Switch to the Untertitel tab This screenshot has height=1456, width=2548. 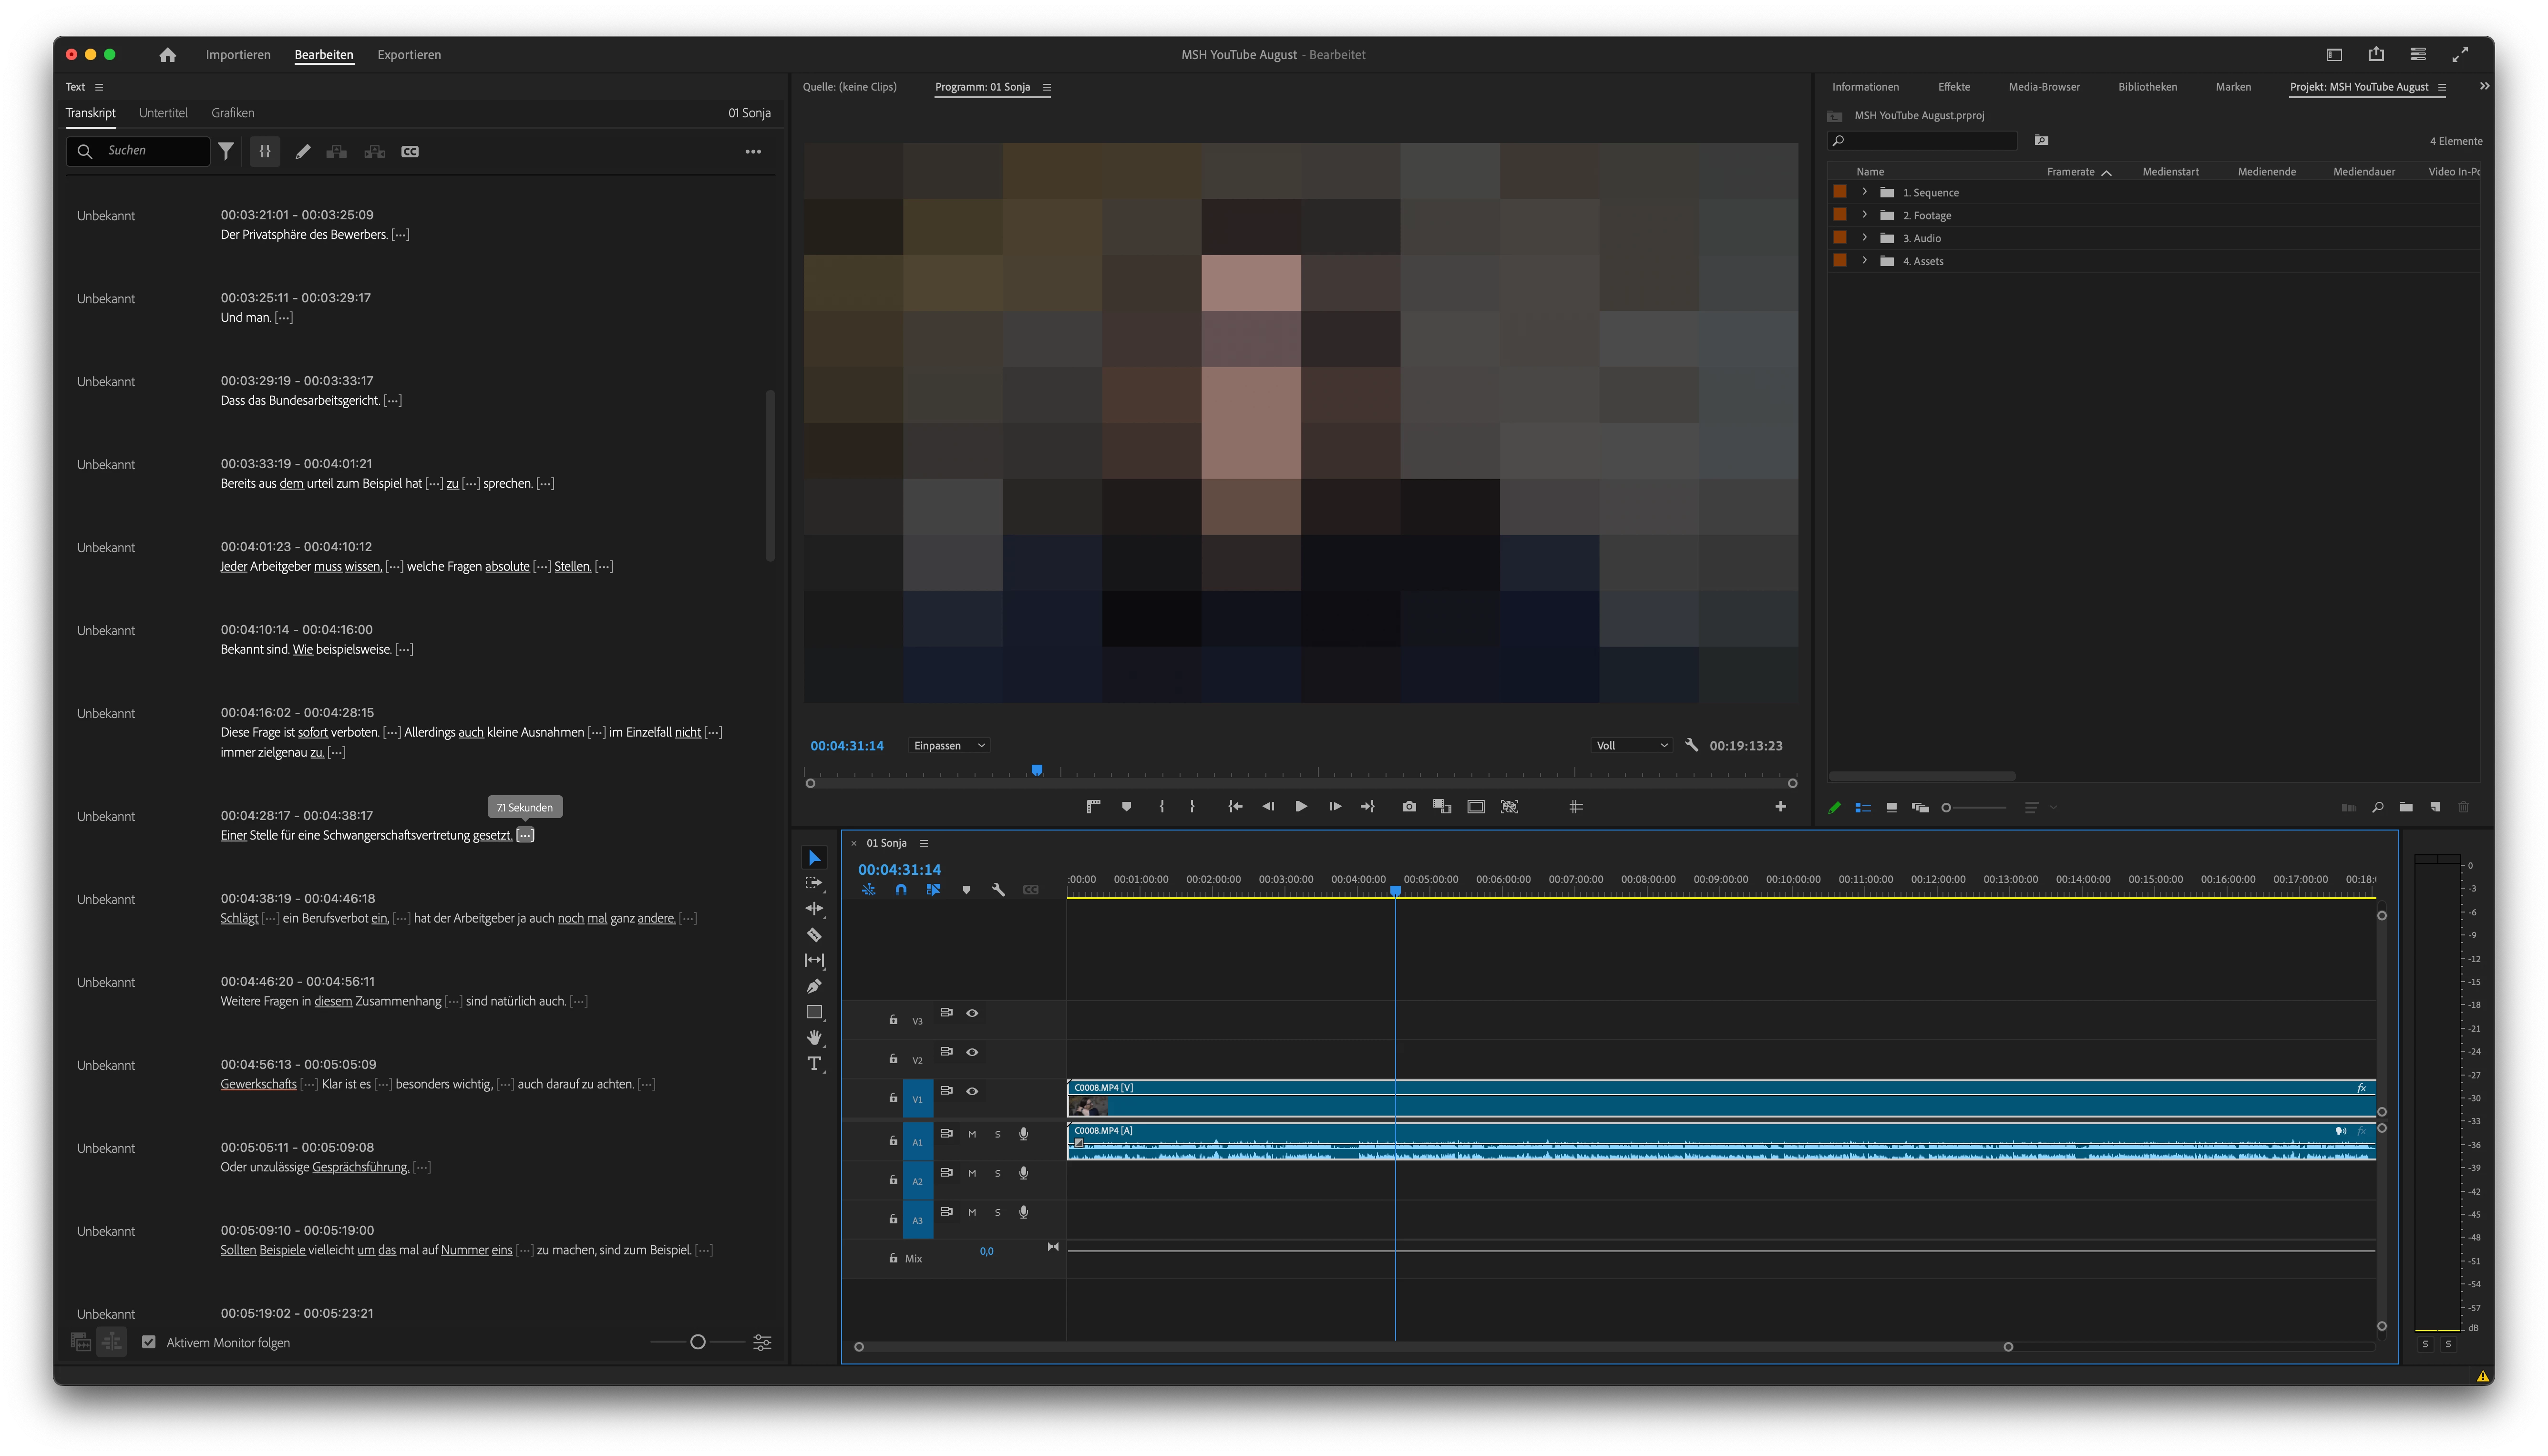[163, 113]
